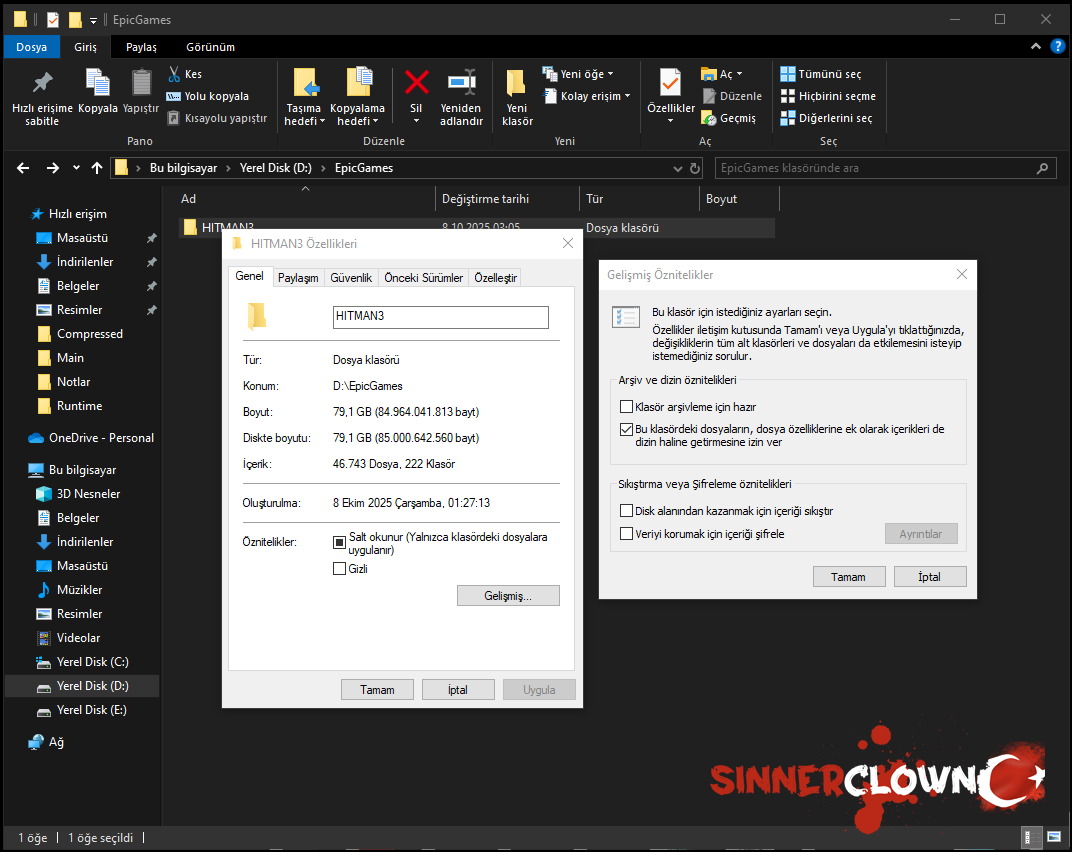
Task: Click the refresh icon beside address bar
Action: (x=695, y=168)
